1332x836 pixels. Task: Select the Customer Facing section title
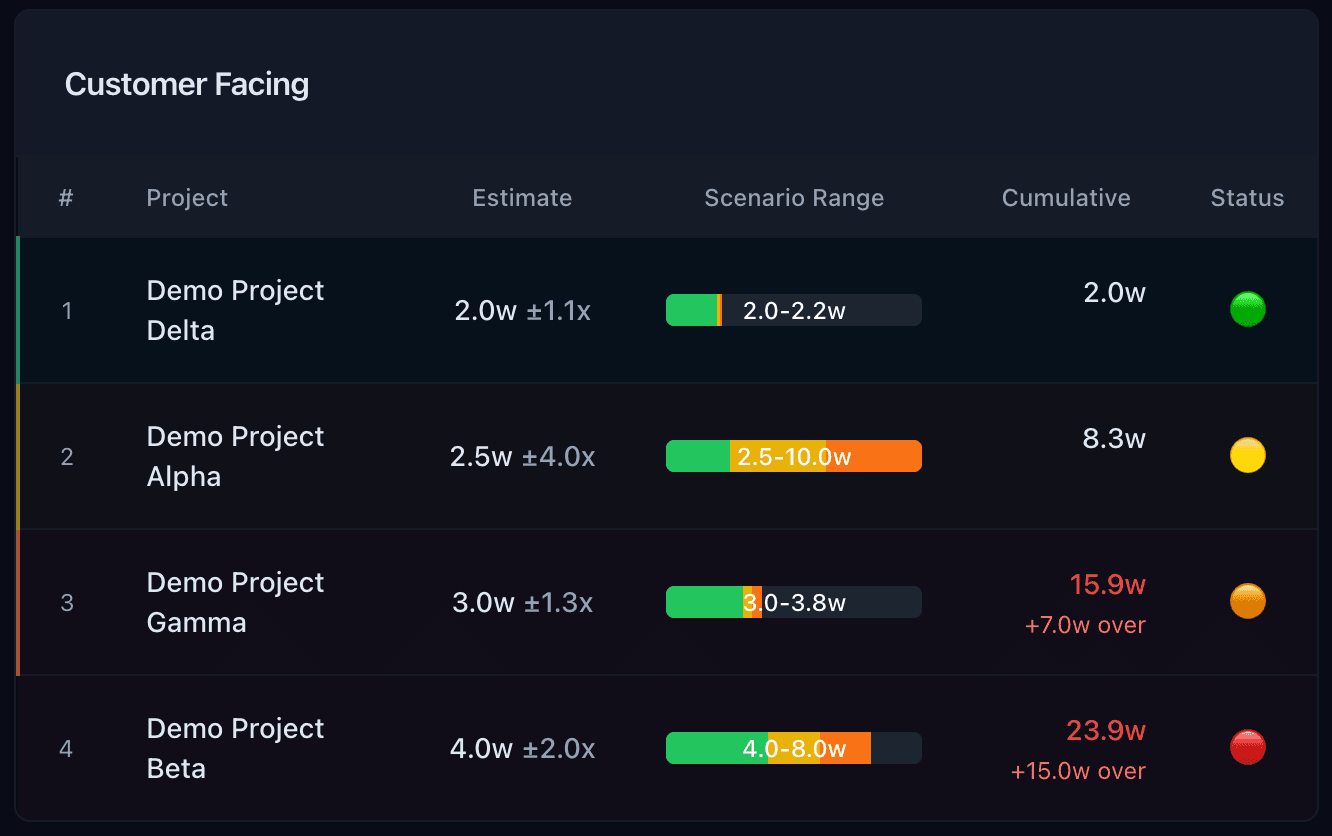[x=187, y=84]
